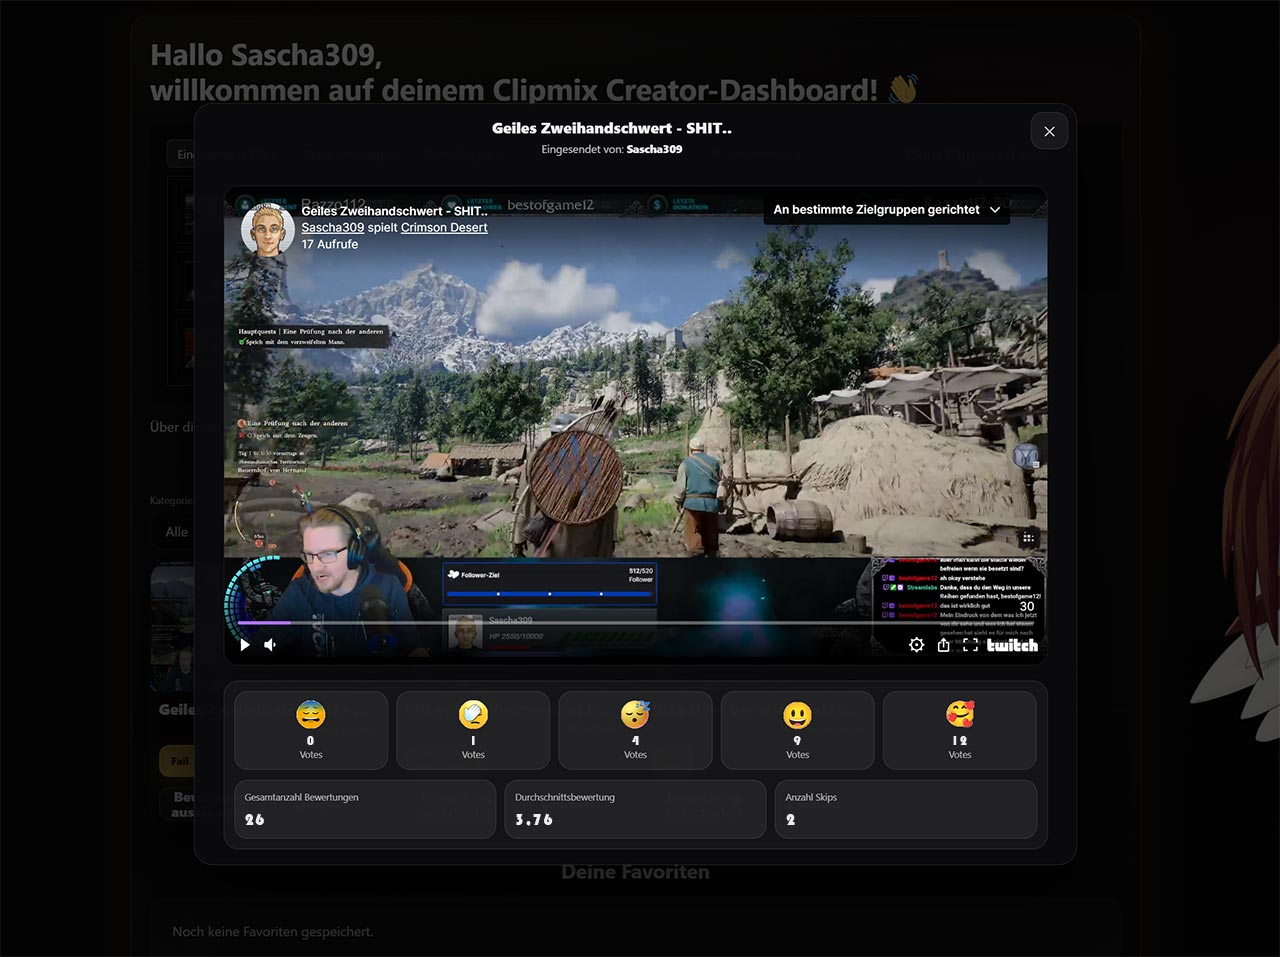The image size is (1280, 957).
Task: Click the 'Hallo Sascha309,' greeting in the background
Action: pos(266,55)
